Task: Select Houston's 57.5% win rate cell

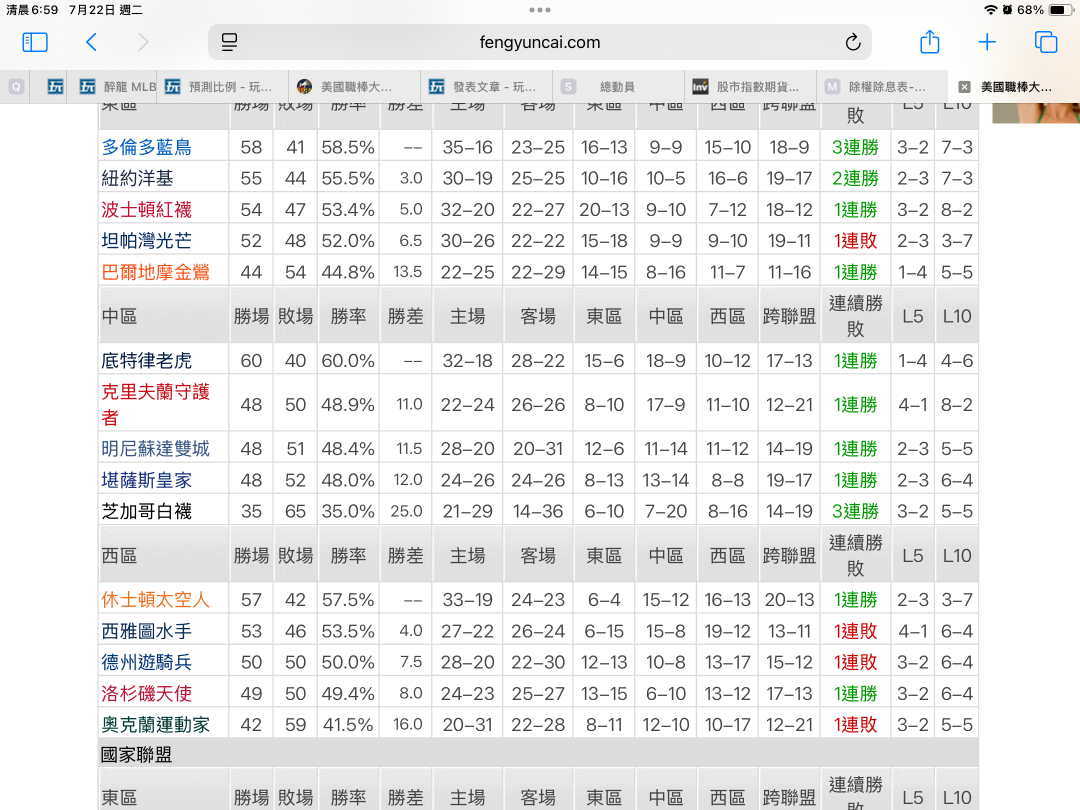Action: point(348,599)
